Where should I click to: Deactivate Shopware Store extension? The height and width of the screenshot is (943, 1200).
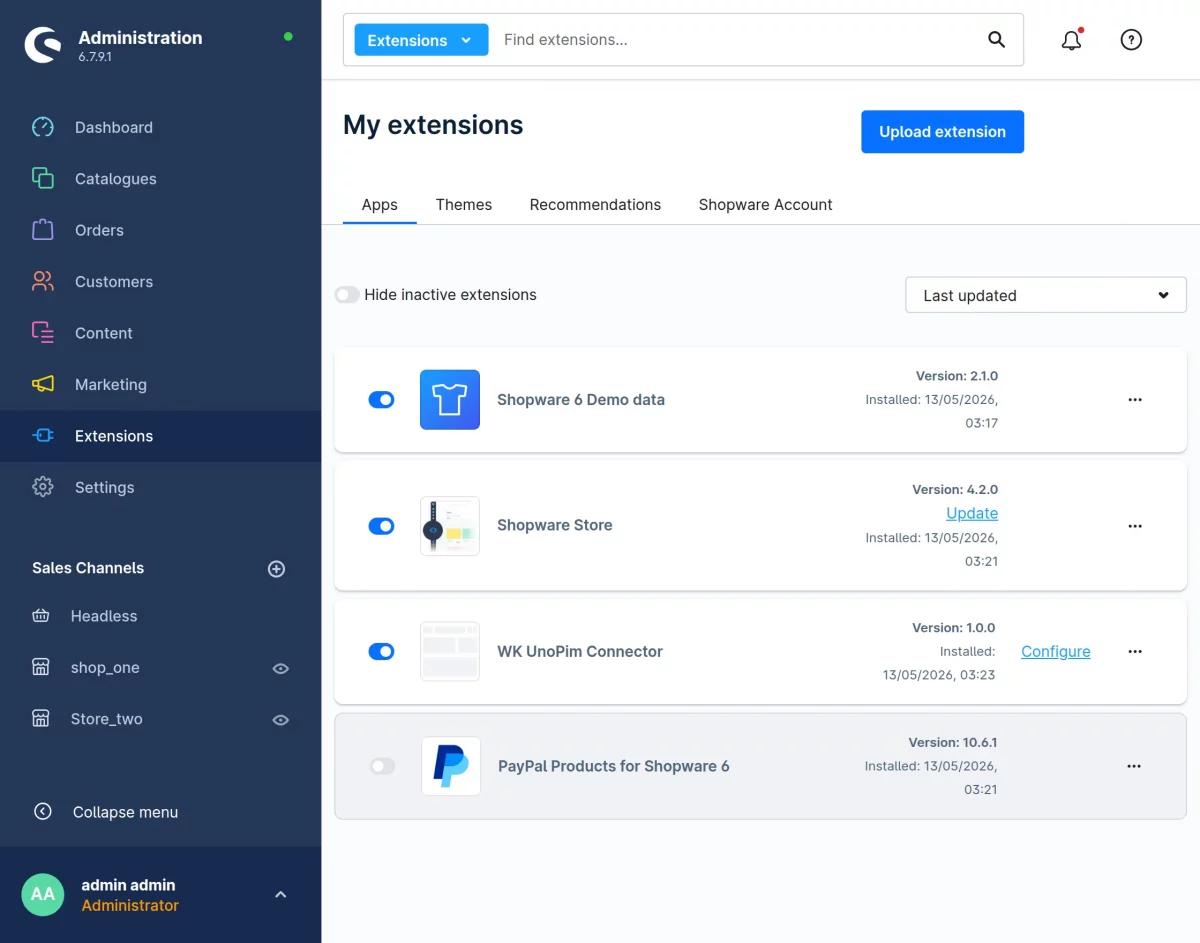click(382, 526)
